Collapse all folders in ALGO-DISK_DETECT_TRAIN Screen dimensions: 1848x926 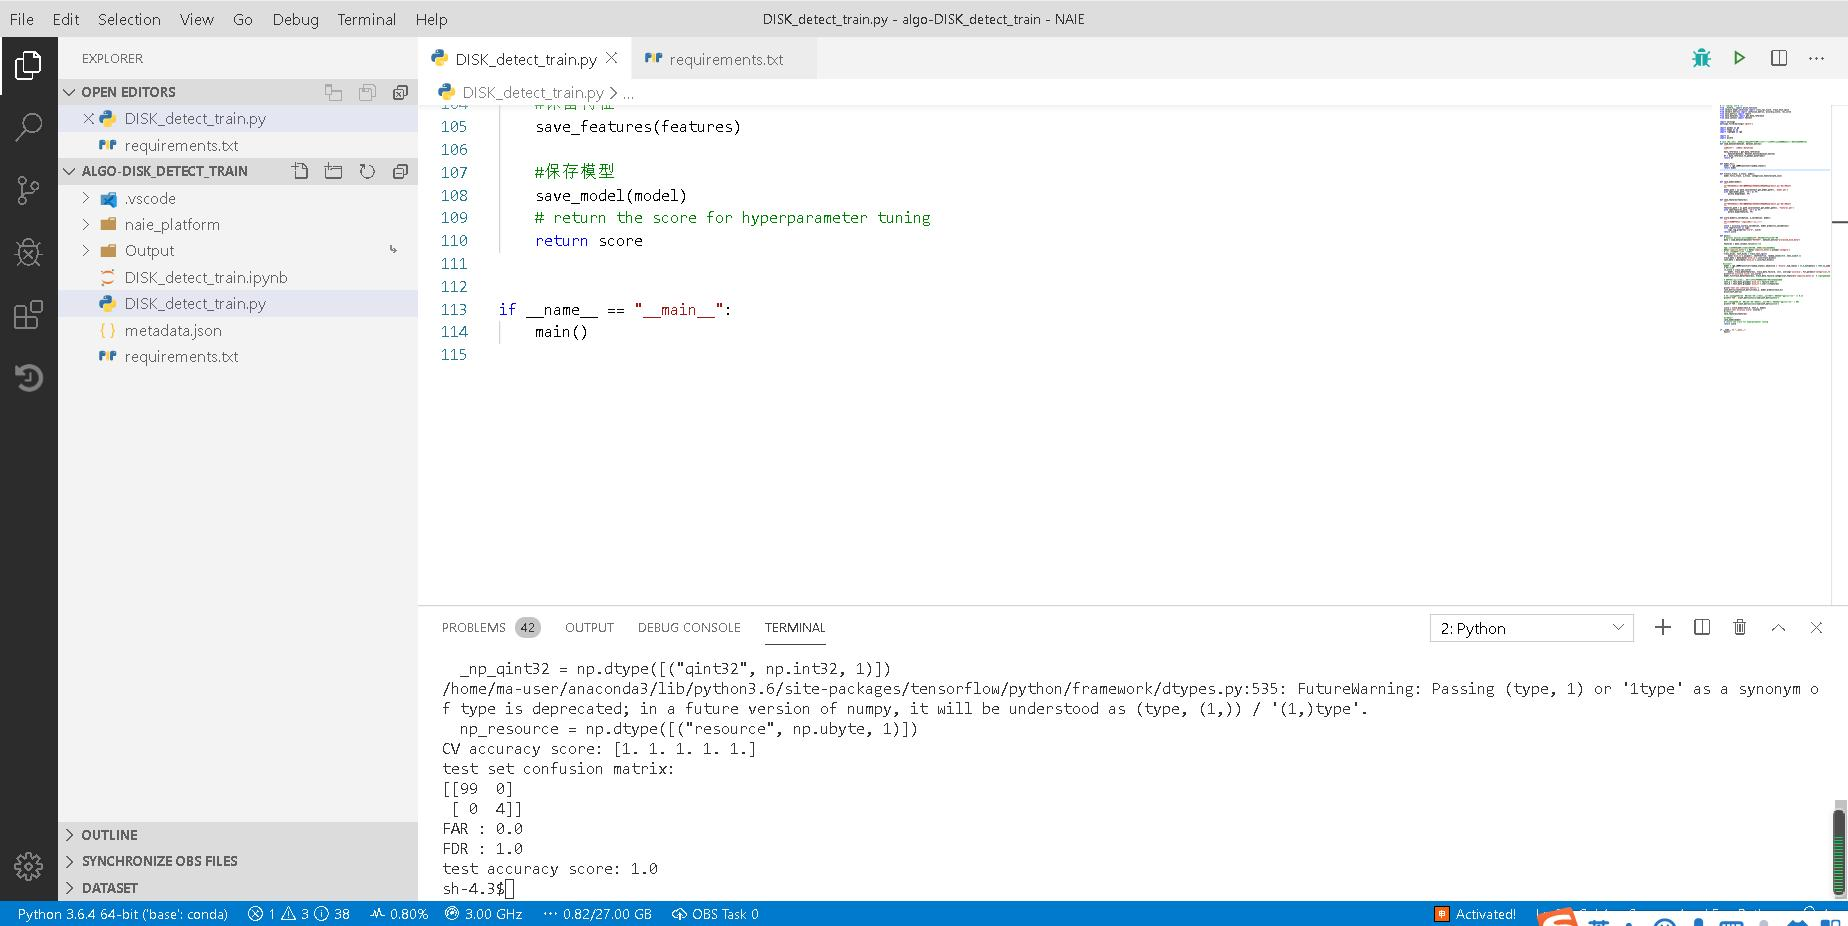(400, 171)
